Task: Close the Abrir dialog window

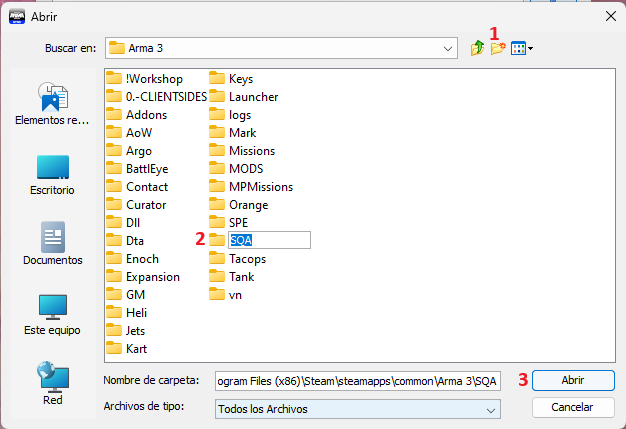Action: (611, 16)
